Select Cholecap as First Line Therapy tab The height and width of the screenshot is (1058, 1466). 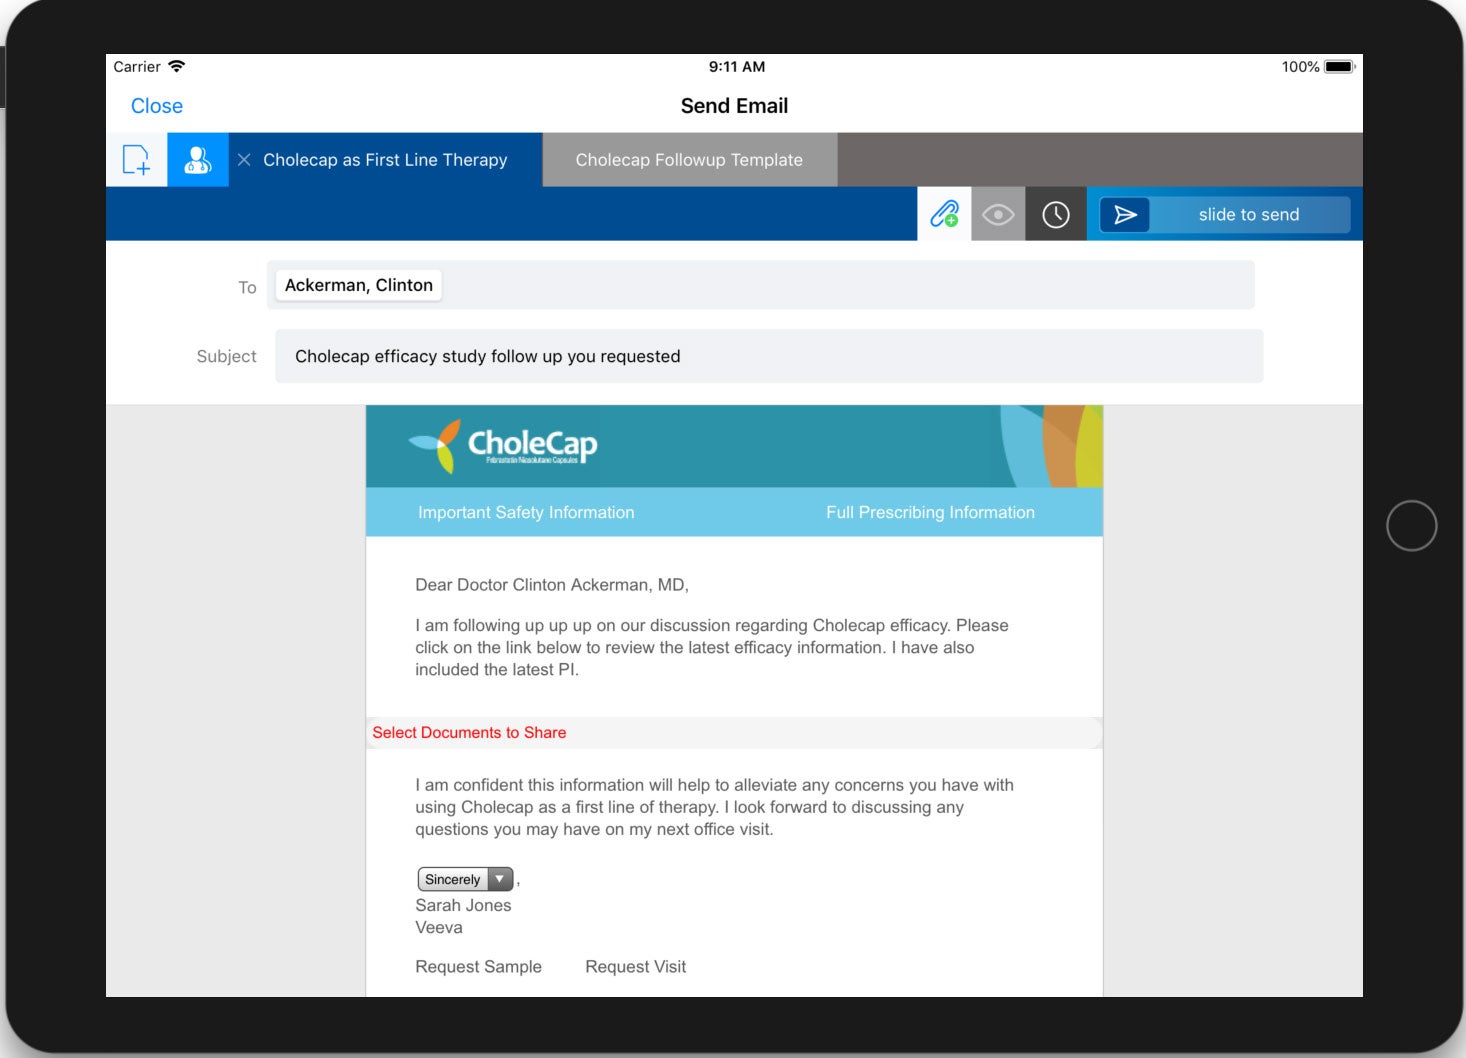(x=385, y=160)
